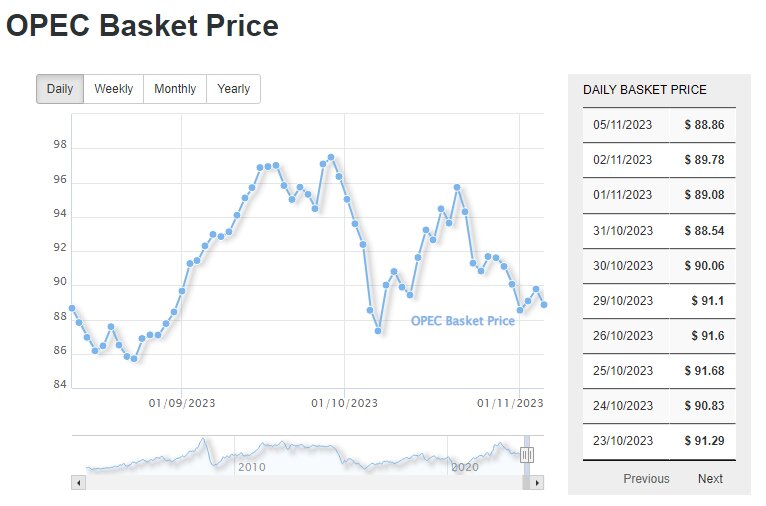Click the OPEC Basket Price series label
This screenshot has width=766, height=506.
click(x=463, y=321)
